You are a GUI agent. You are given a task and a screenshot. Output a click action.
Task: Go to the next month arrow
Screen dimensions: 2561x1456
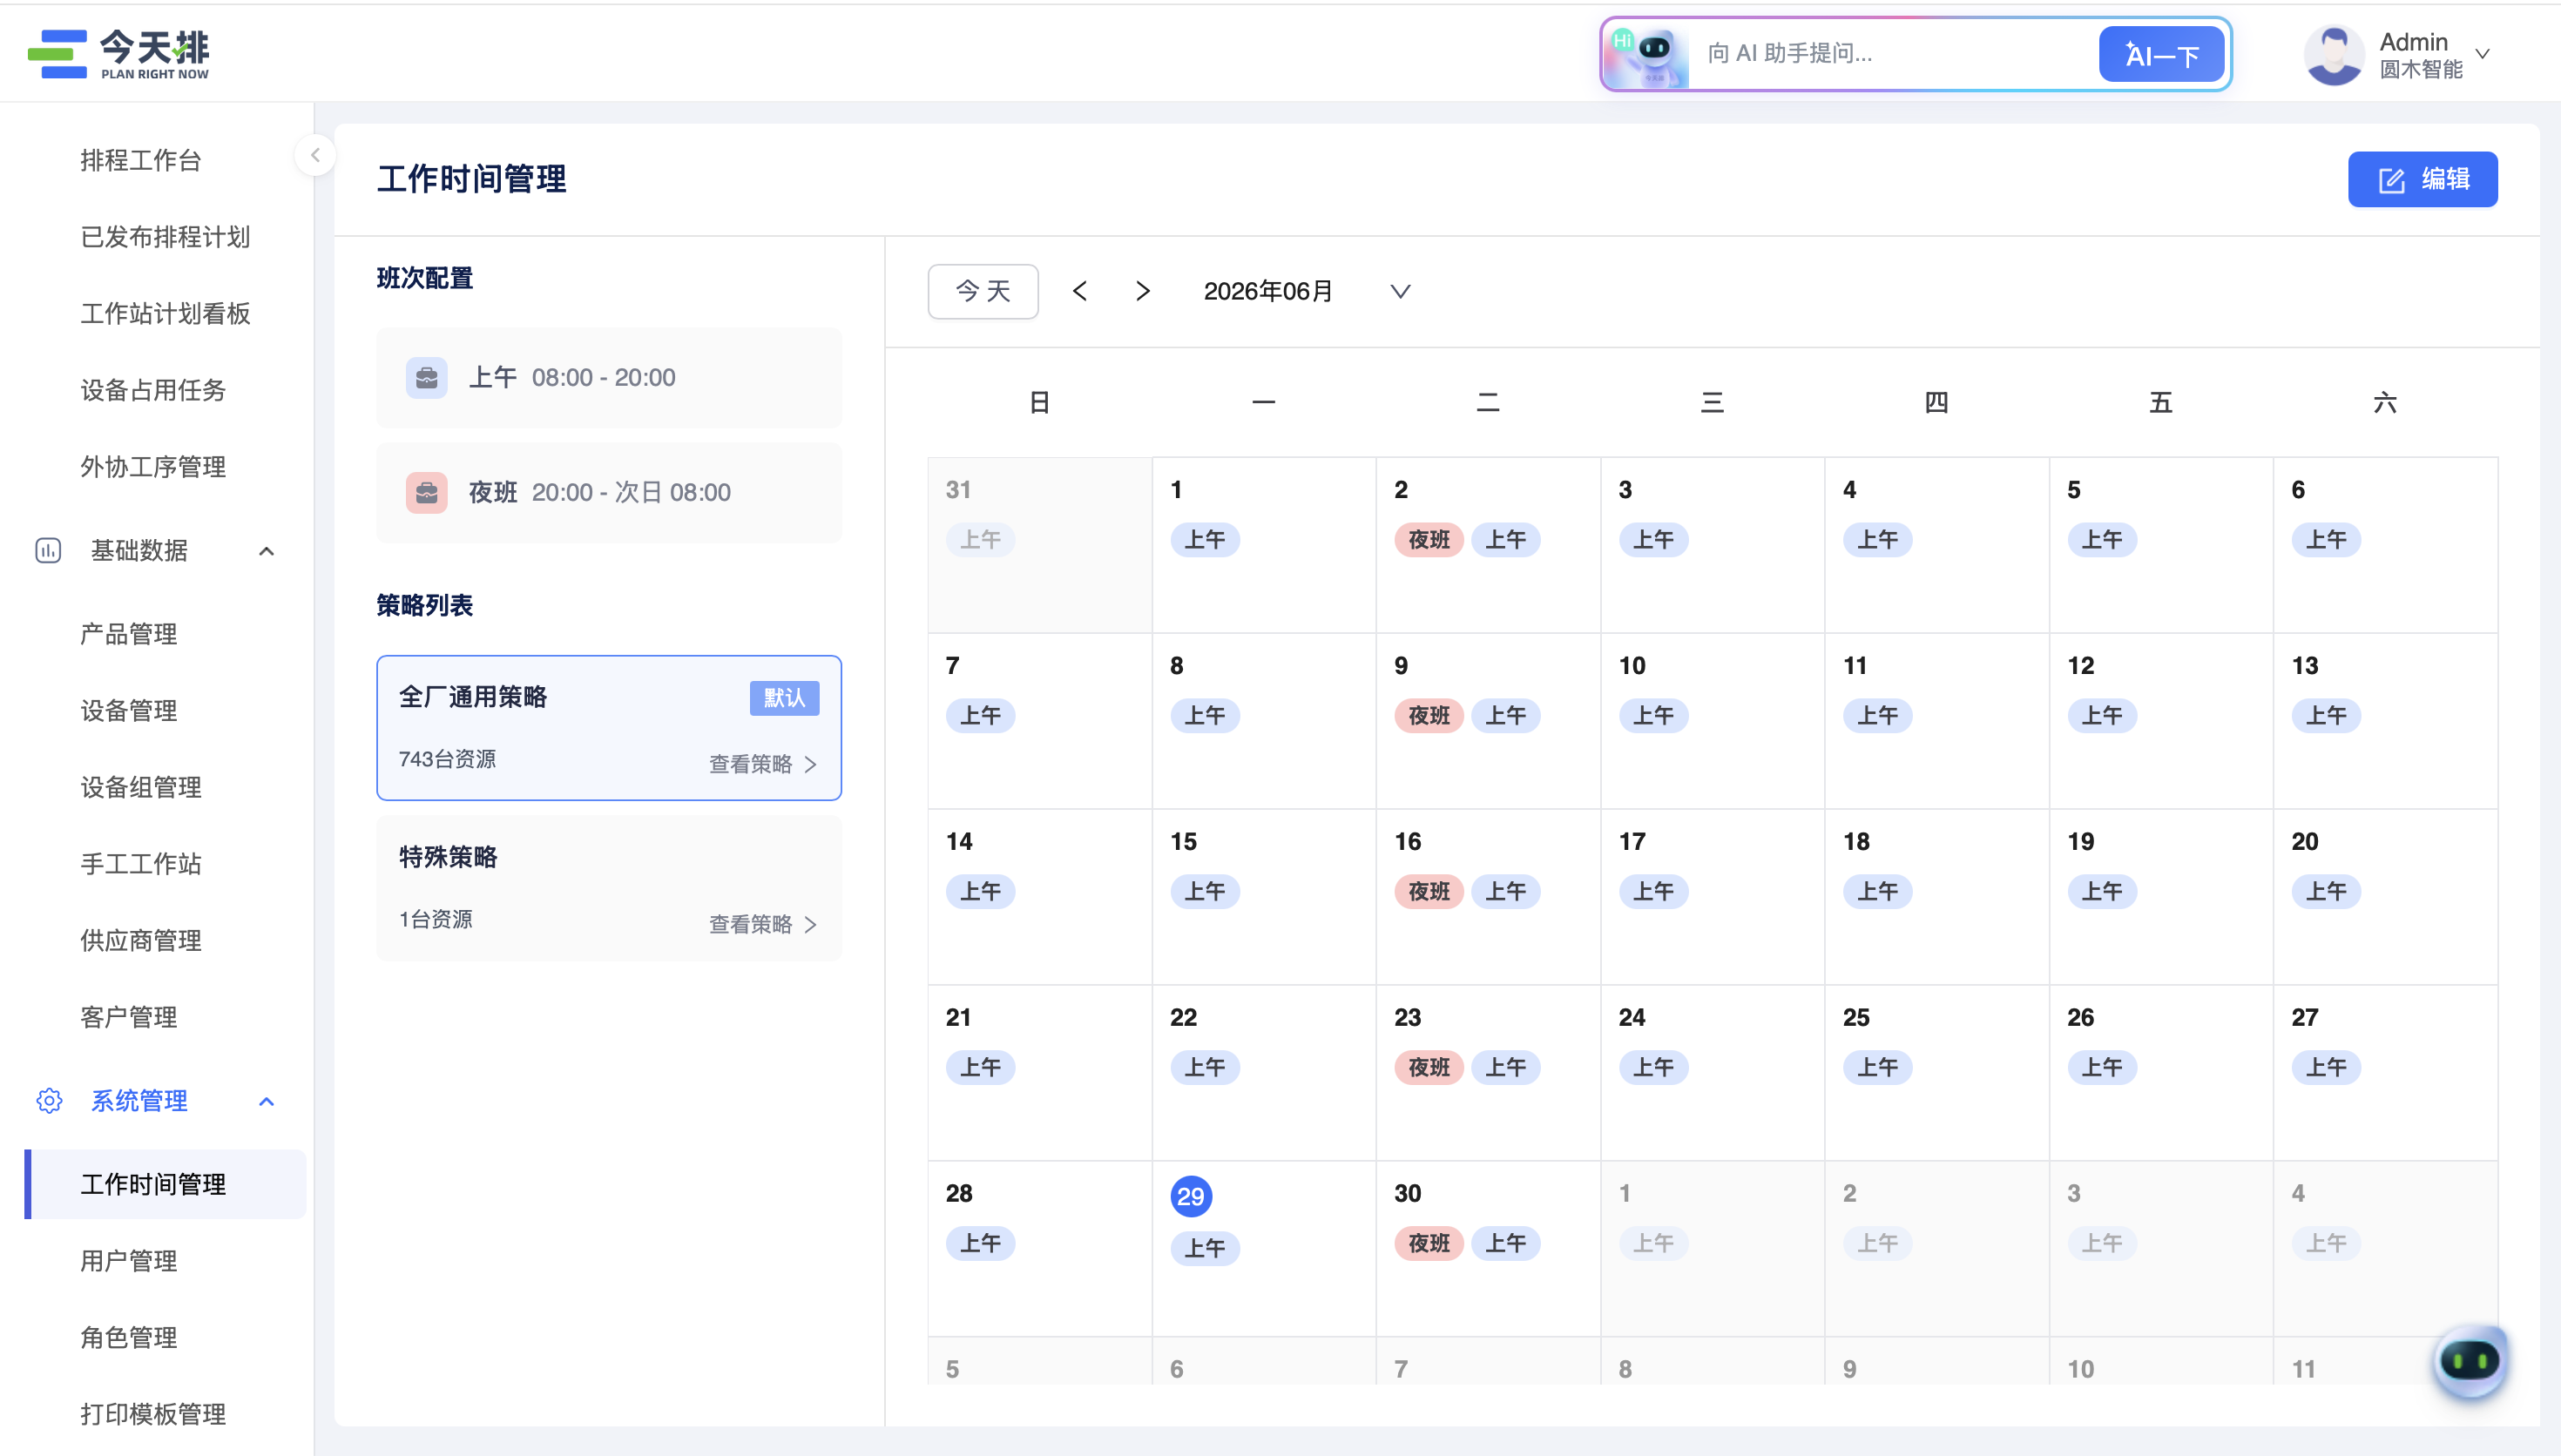click(1143, 291)
